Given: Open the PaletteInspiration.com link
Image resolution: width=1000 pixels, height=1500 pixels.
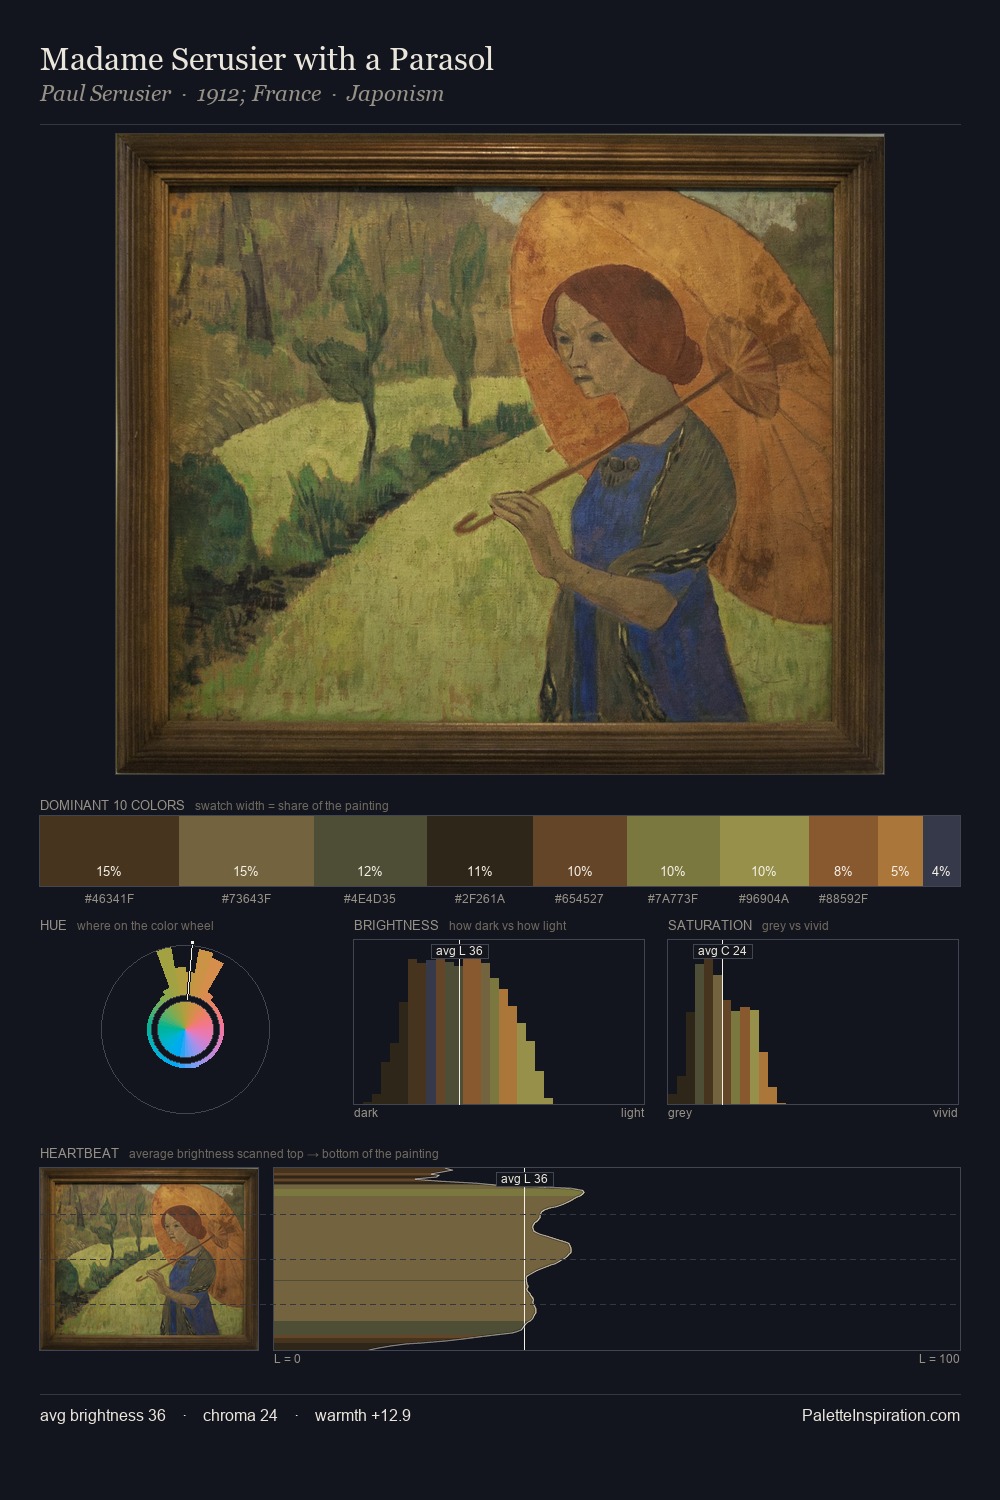Looking at the screenshot, I should click(x=881, y=1416).
